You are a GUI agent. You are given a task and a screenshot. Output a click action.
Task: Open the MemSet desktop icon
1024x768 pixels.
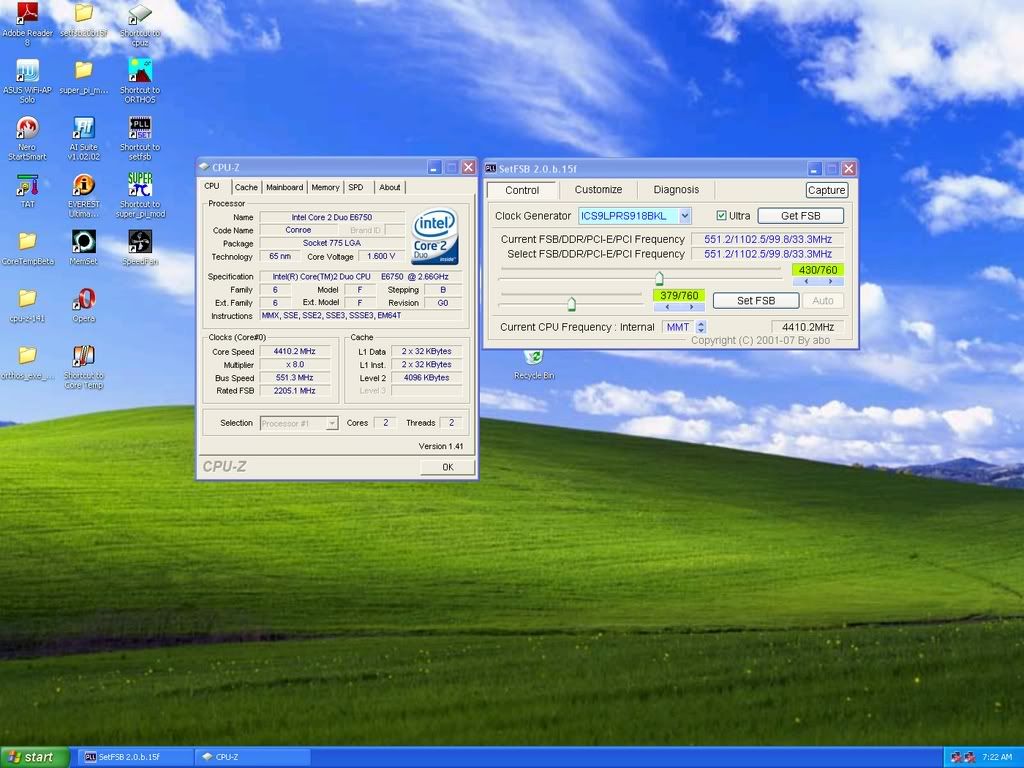point(84,242)
